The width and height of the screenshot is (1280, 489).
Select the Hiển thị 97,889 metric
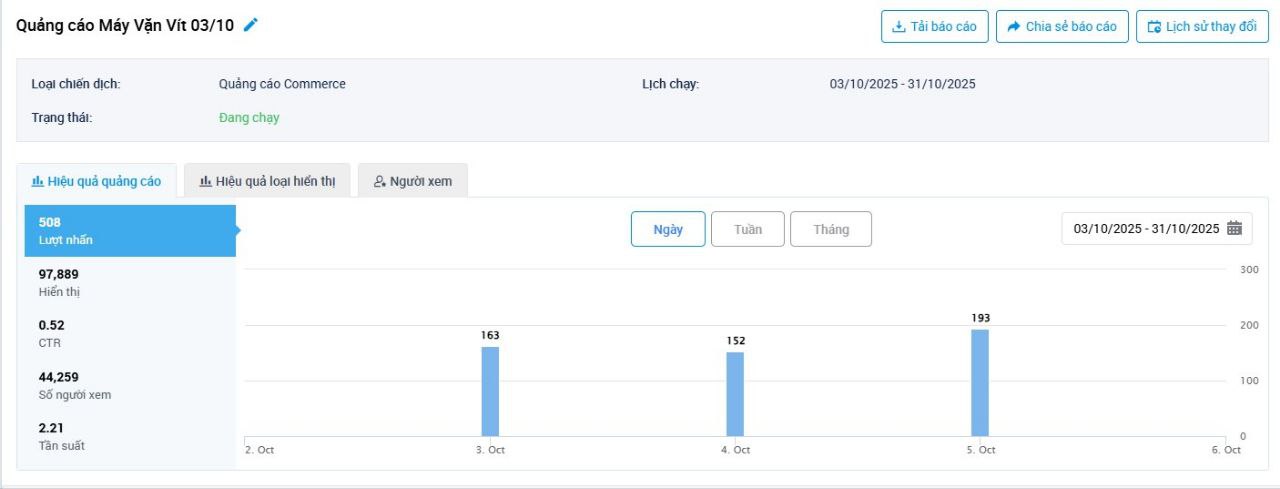point(130,282)
